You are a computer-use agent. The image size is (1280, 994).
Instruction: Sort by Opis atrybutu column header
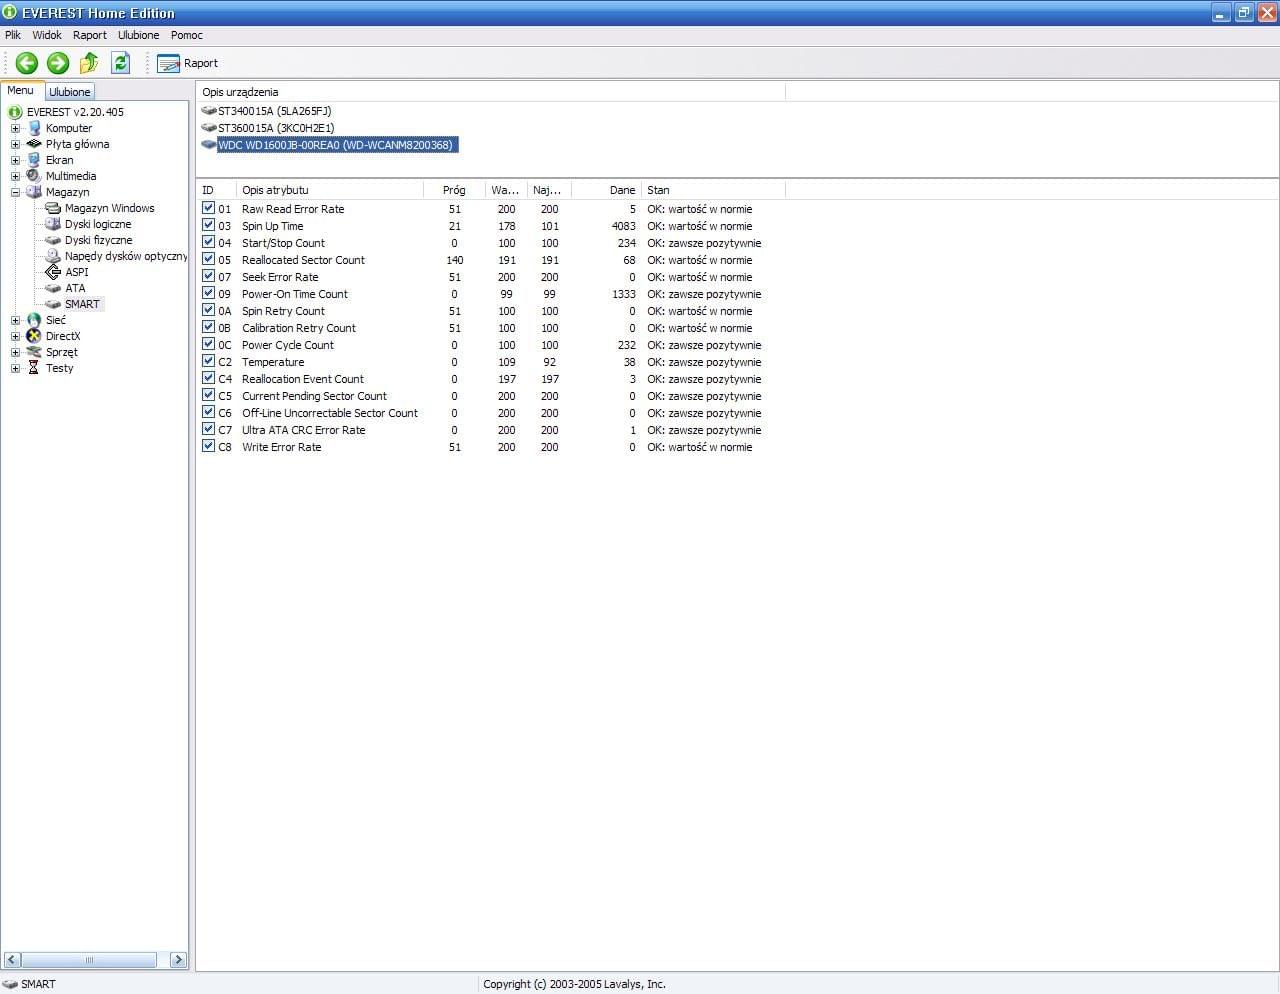point(330,190)
